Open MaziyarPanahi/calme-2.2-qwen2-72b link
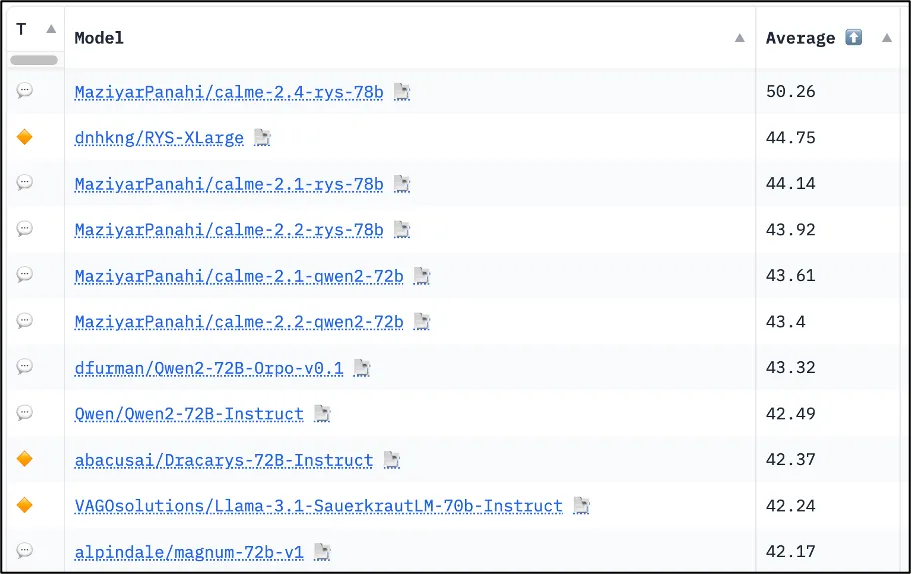 click(239, 322)
